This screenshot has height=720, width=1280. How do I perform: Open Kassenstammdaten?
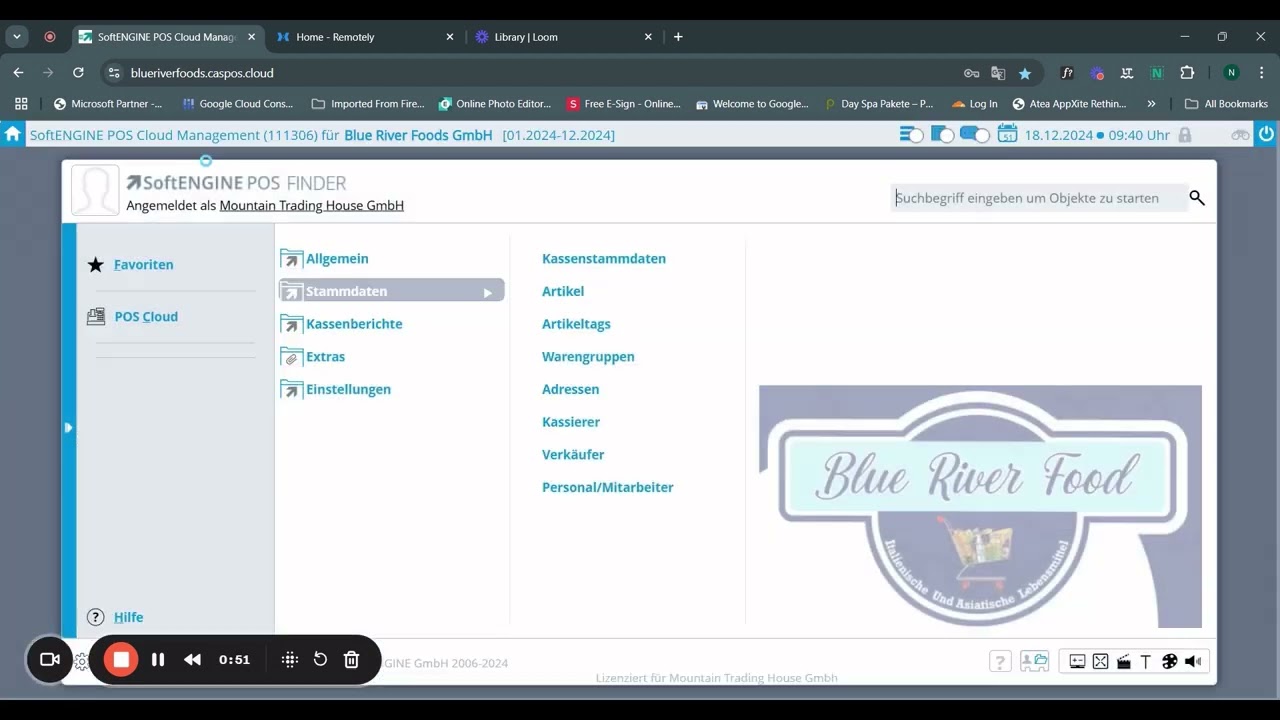pyautogui.click(x=604, y=258)
